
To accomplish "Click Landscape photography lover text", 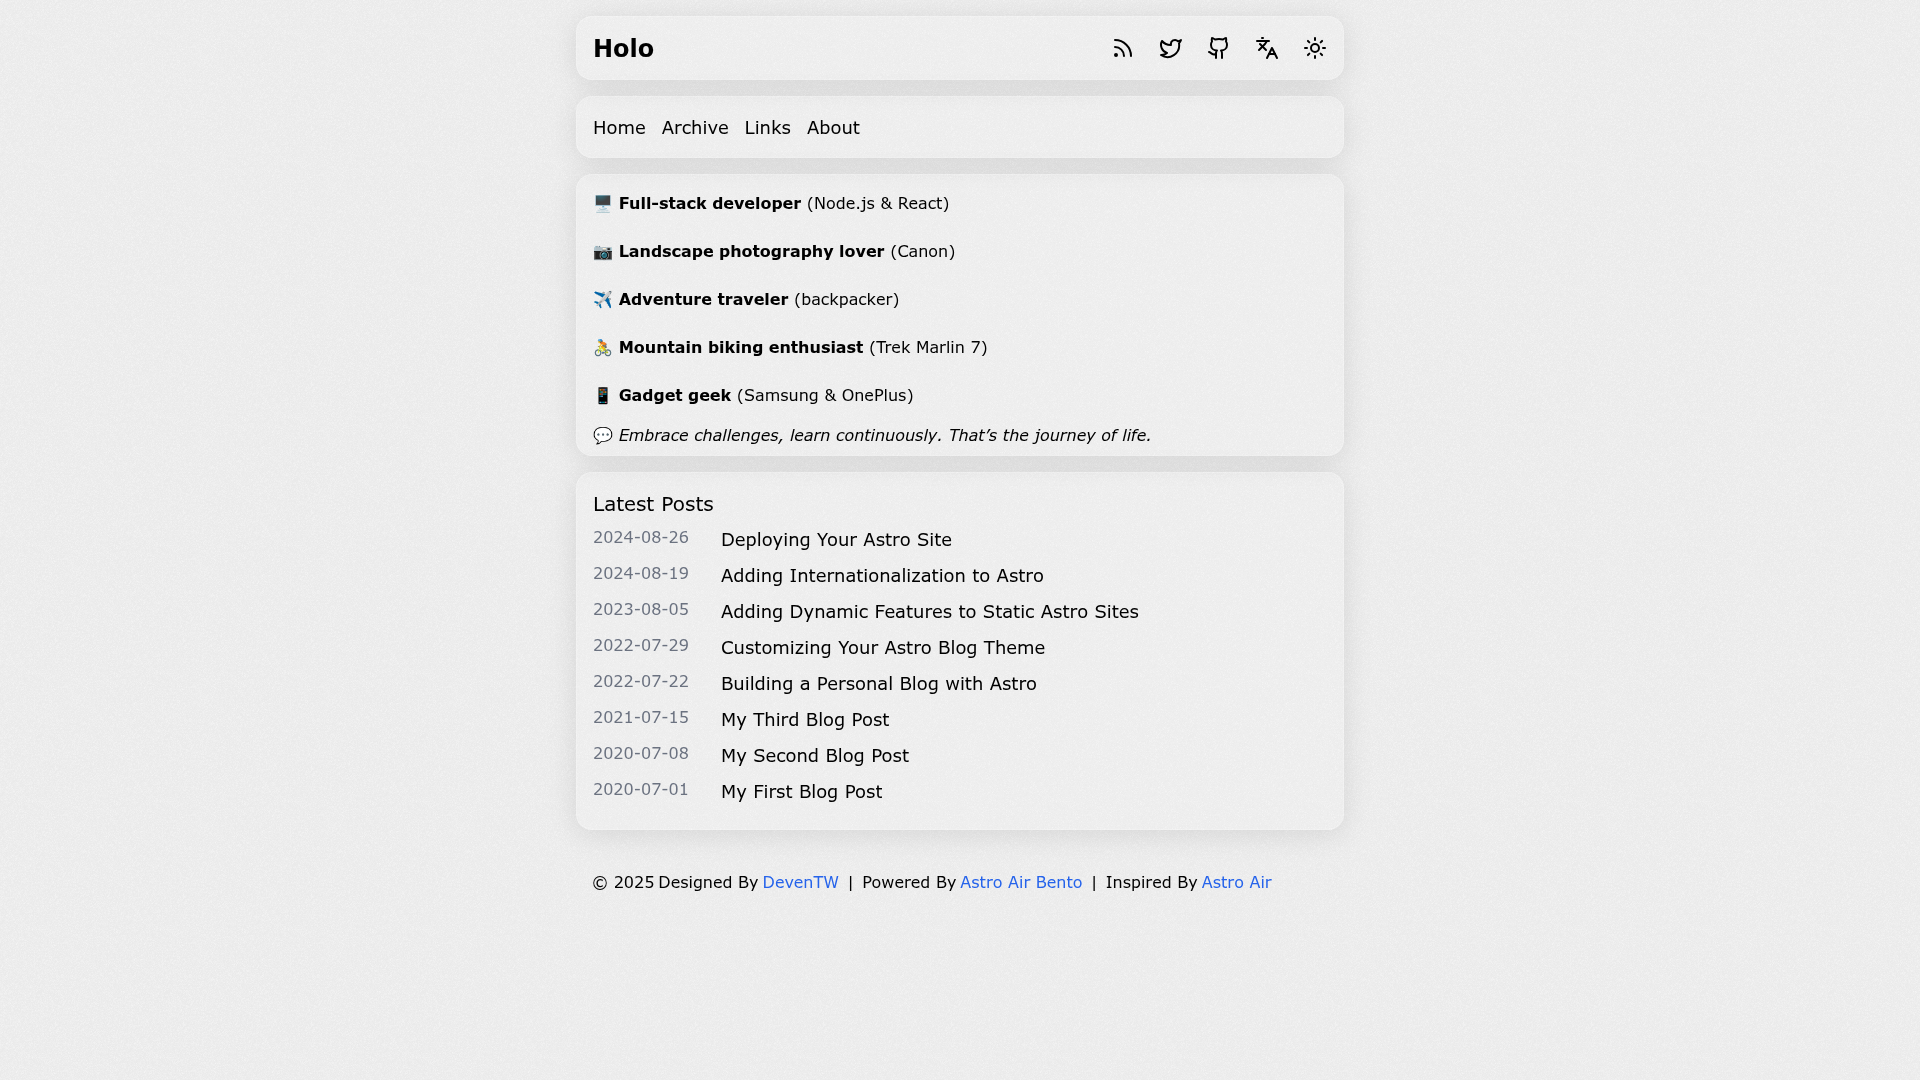I will click(751, 252).
